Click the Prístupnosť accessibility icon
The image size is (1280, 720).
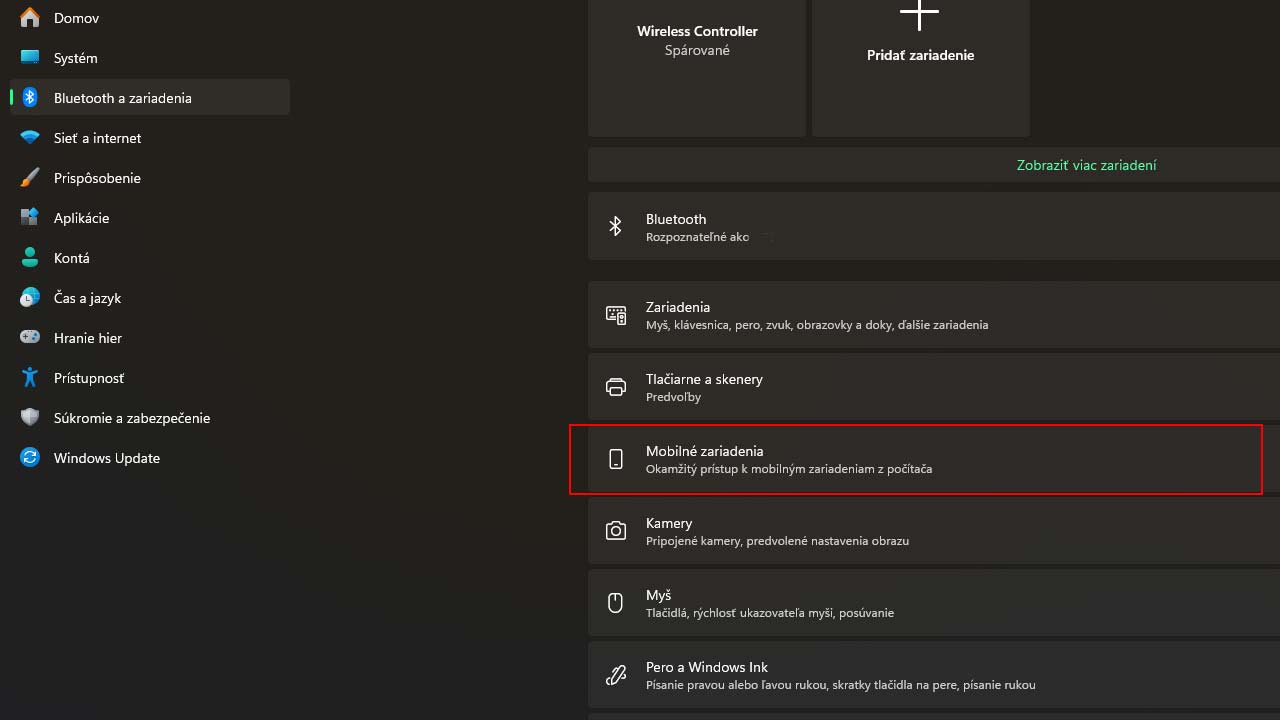pos(30,378)
